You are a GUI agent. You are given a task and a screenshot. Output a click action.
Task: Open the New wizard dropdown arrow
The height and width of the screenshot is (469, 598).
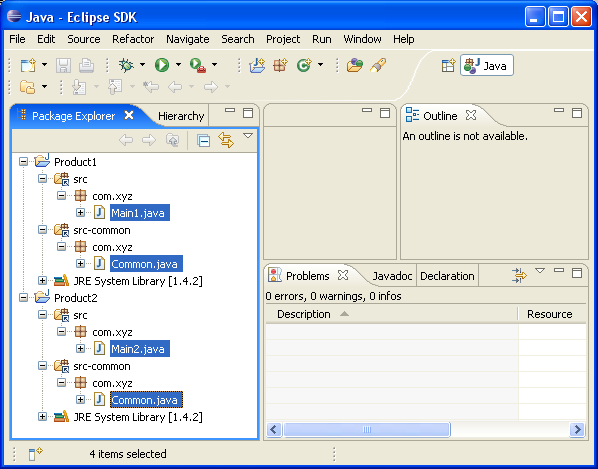point(45,65)
